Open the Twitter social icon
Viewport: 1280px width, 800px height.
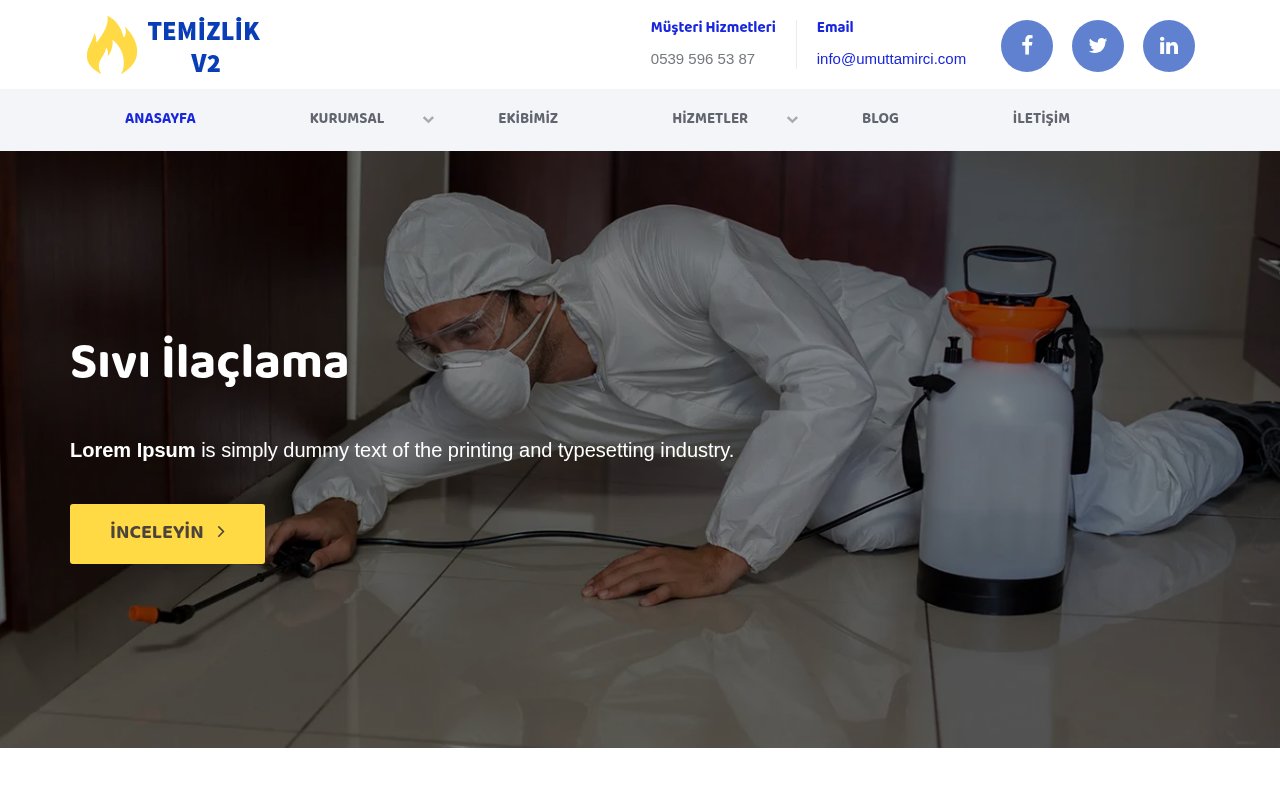[x=1098, y=46]
